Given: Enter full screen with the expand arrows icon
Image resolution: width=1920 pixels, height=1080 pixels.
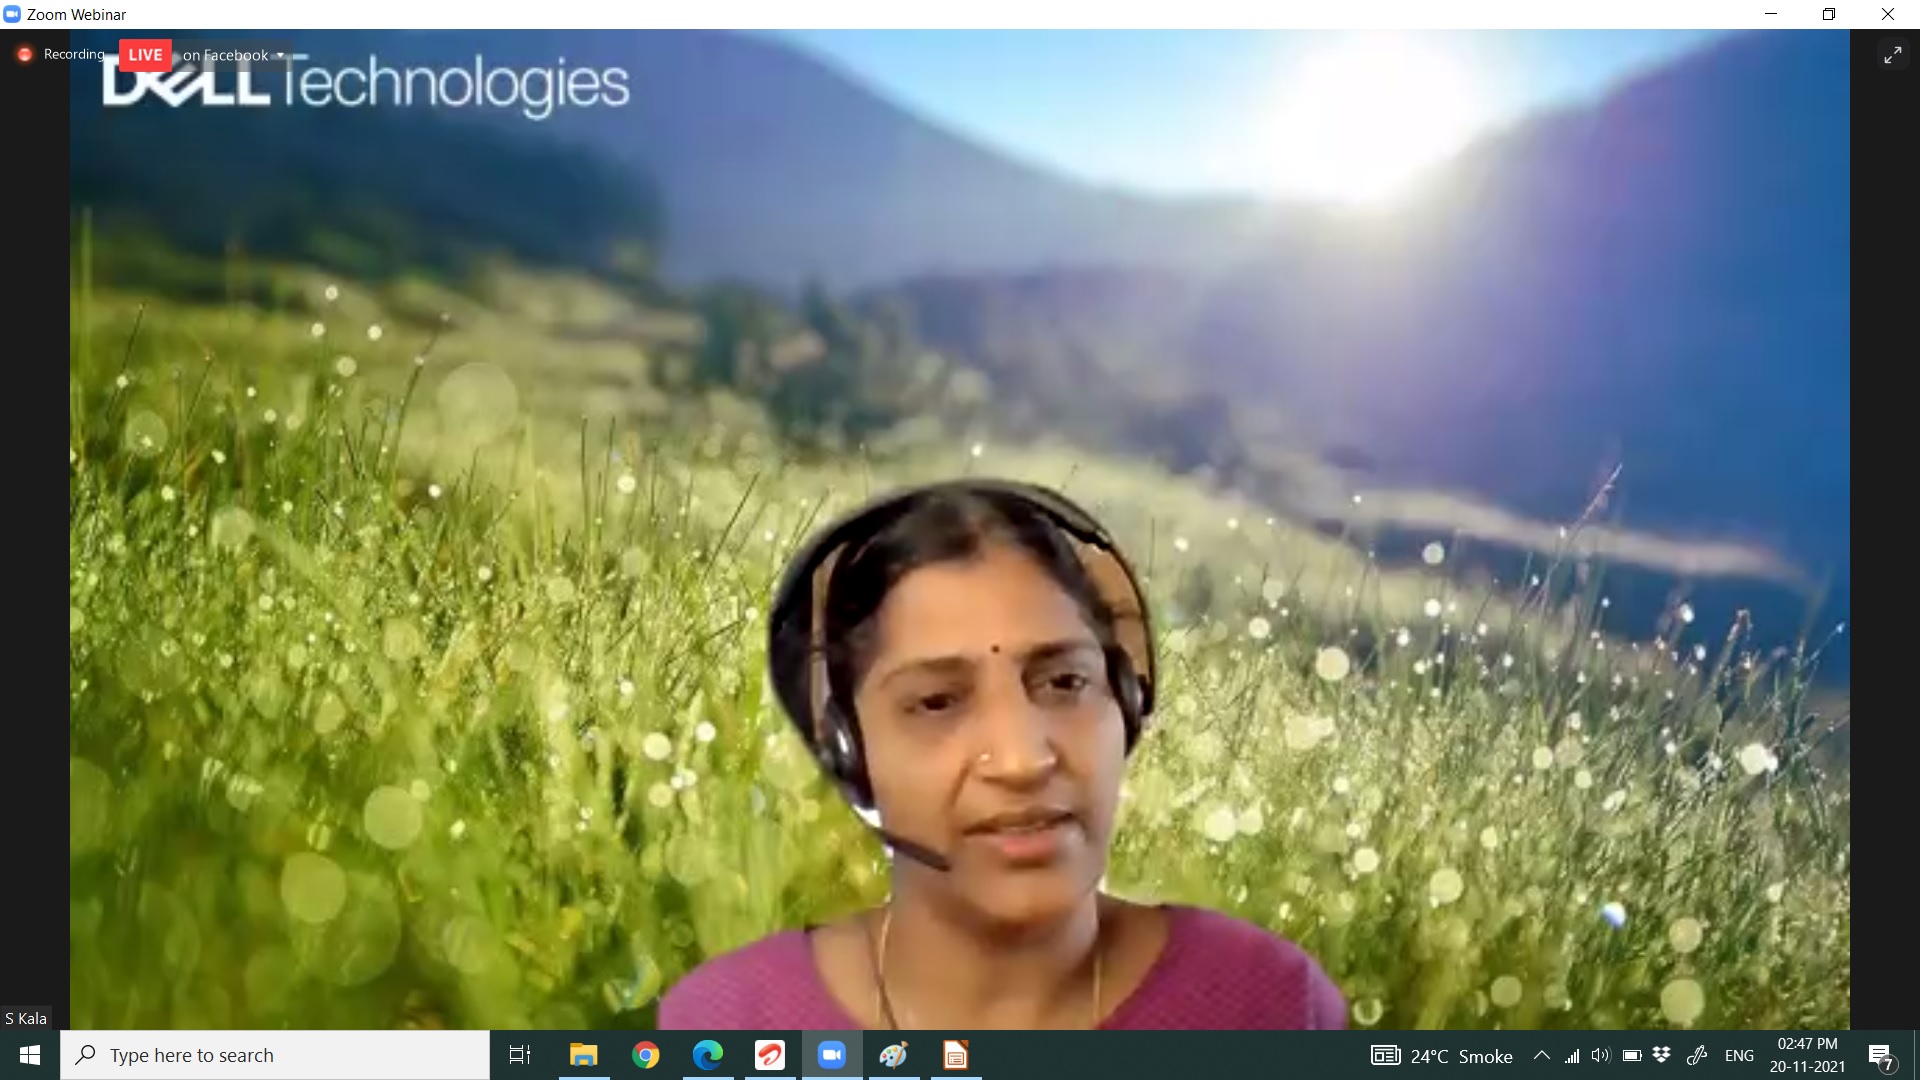Looking at the screenshot, I should (1892, 55).
